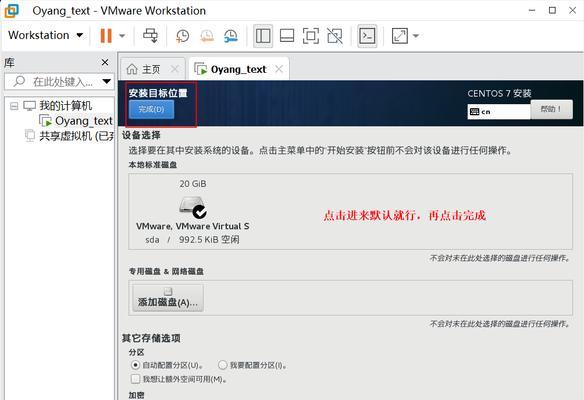
Task: Open the Workstation menu
Action: tap(45, 35)
